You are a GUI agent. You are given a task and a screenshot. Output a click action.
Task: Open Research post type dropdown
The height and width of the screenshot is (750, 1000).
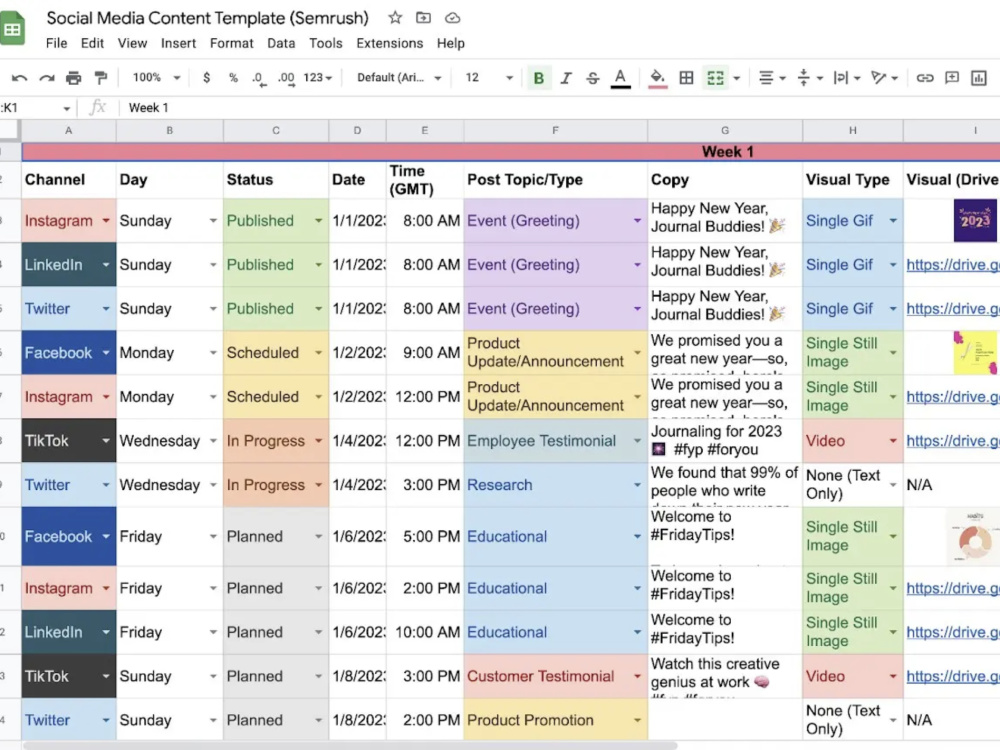pos(636,485)
